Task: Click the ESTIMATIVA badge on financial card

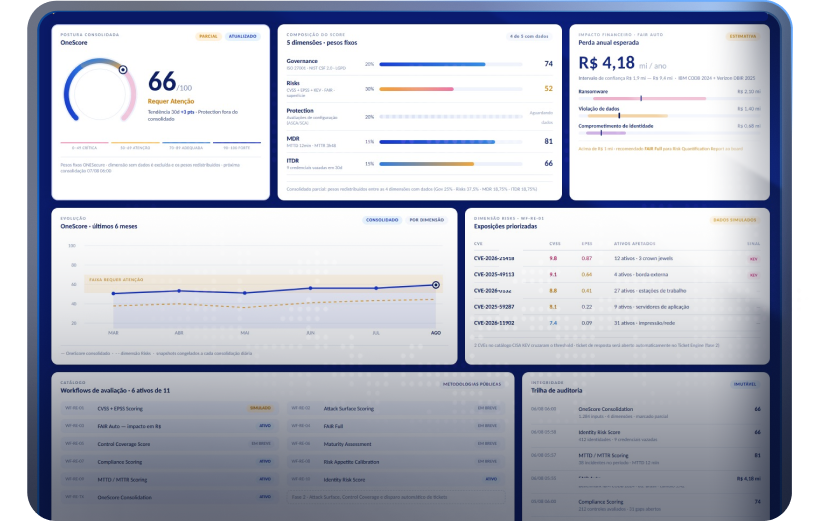Action: click(743, 36)
